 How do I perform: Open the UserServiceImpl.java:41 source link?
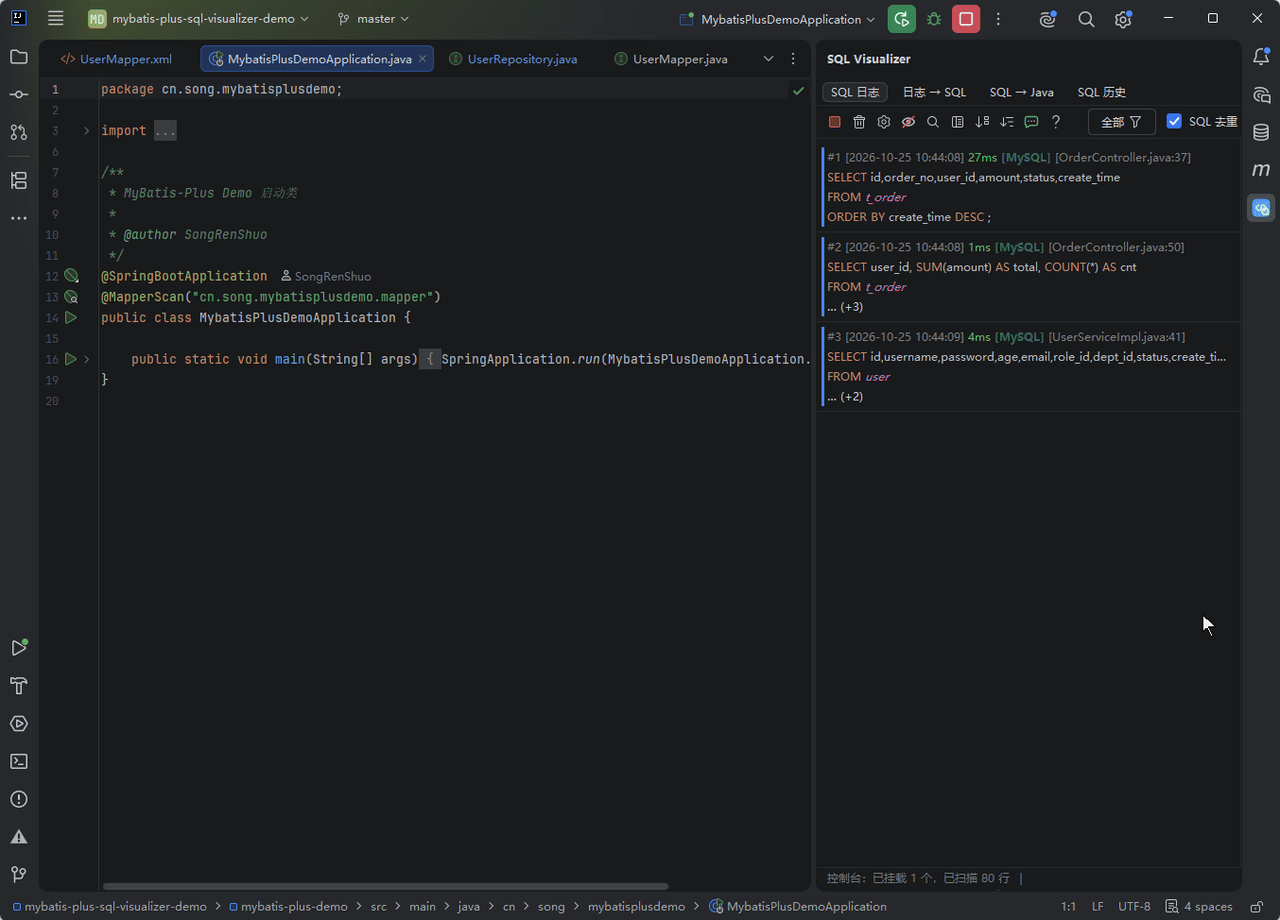[x=1115, y=337]
